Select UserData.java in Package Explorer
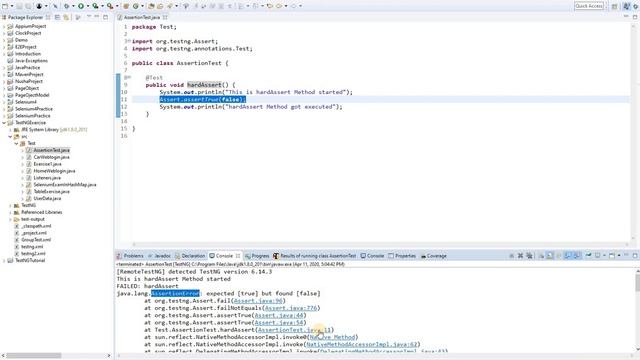 coord(47,198)
